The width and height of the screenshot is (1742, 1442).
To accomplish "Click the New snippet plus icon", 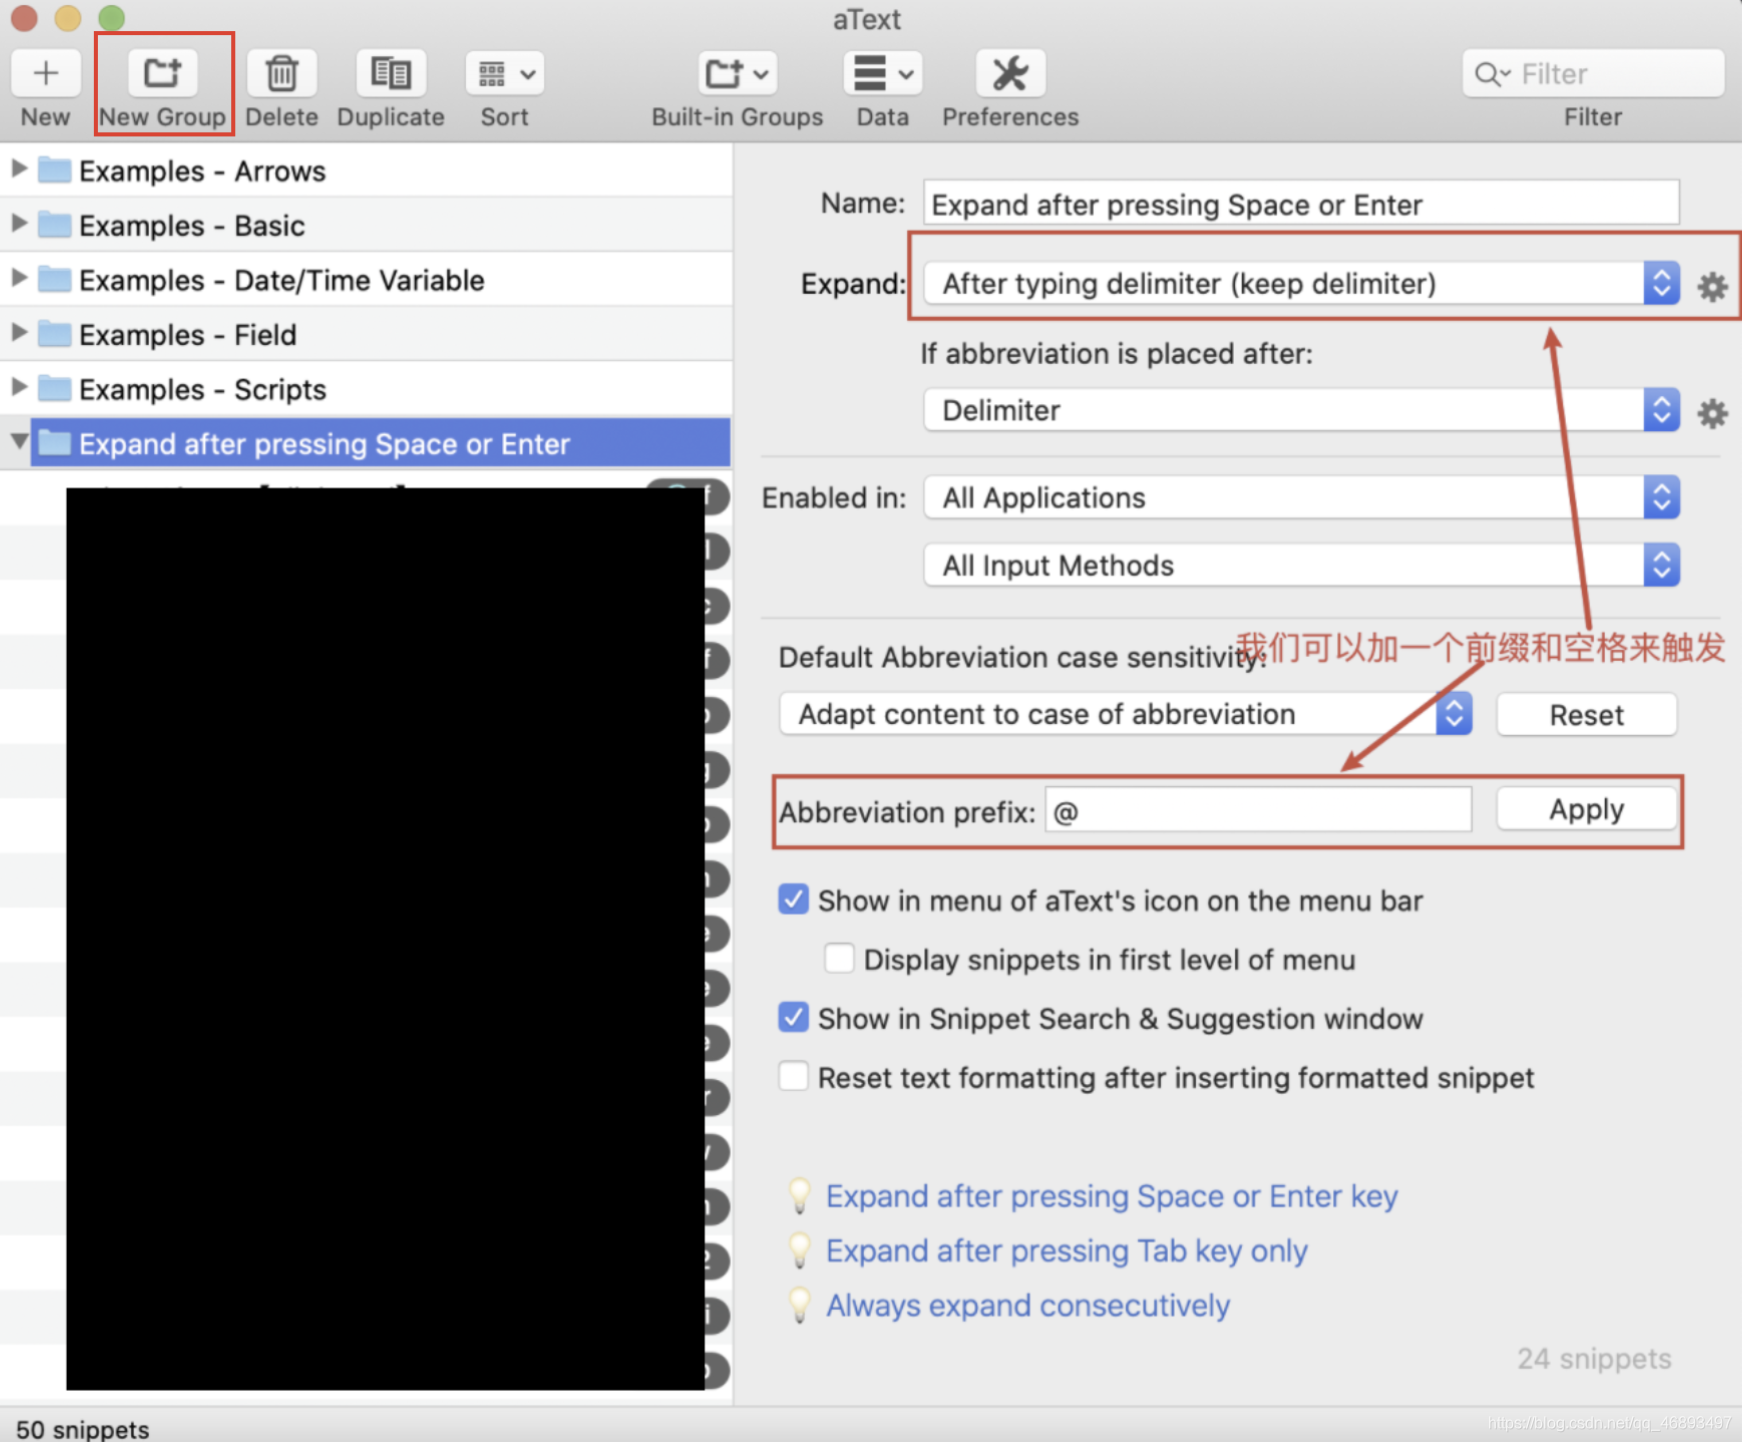I will [45, 74].
